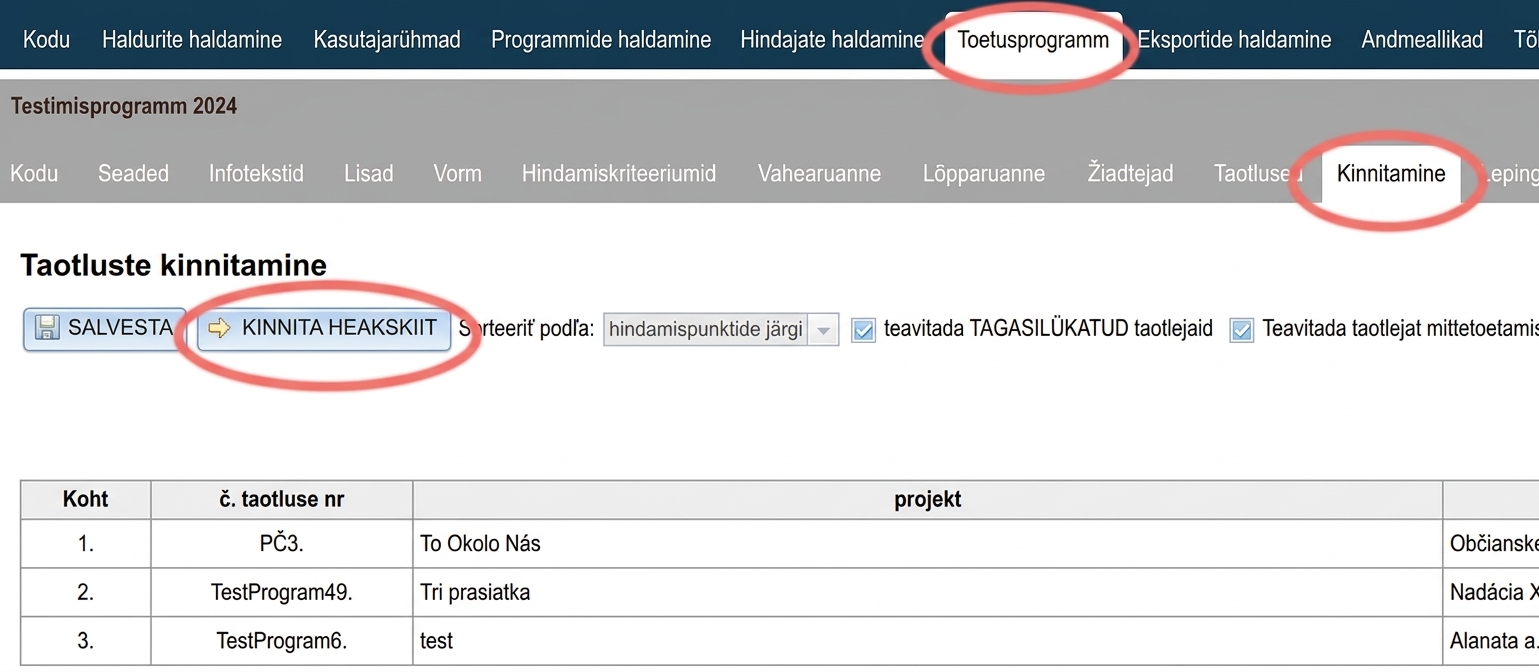1539x672 pixels.
Task: Toggle the 'teavitada TAGASILÜKATUD taotlejaid' checkbox
Action: [x=863, y=329]
